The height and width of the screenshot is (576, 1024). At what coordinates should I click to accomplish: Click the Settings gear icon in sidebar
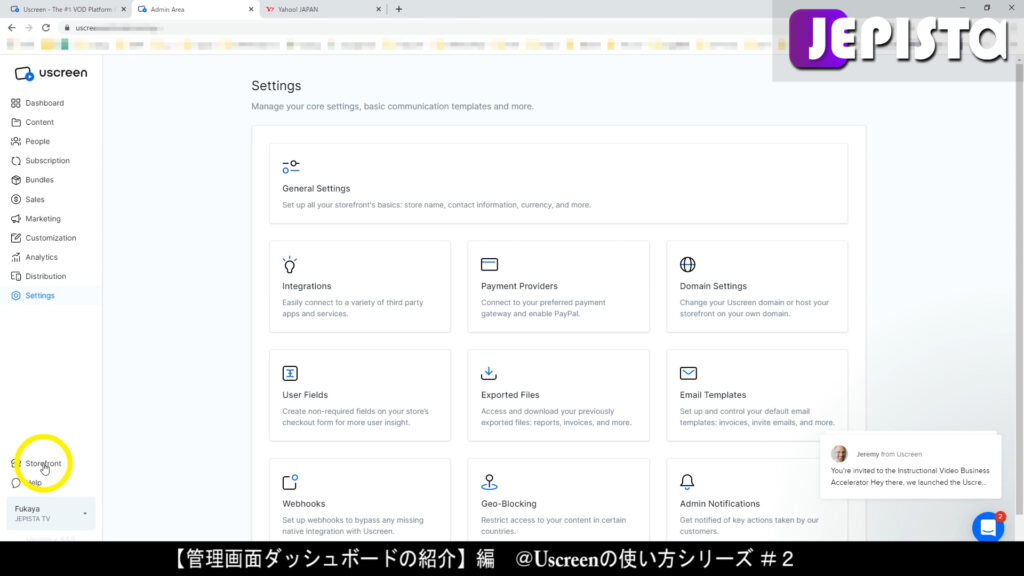click(16, 296)
